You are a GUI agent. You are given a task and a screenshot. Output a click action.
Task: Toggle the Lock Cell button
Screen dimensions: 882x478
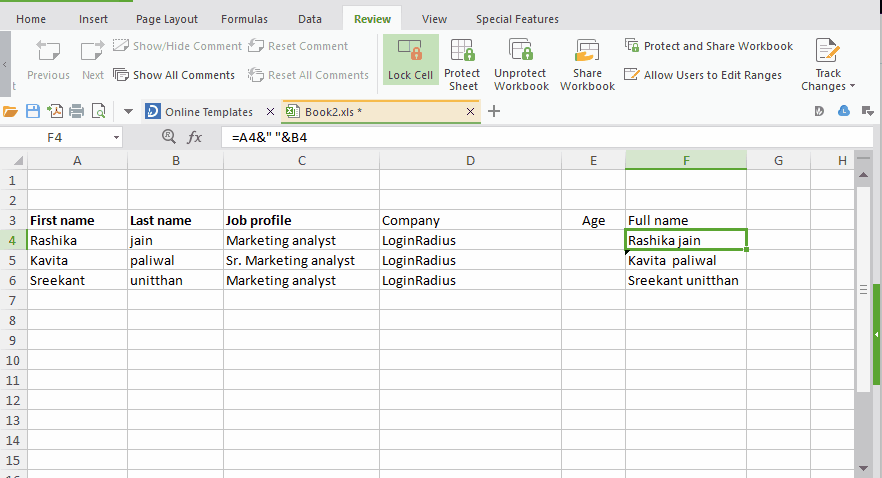[410, 61]
